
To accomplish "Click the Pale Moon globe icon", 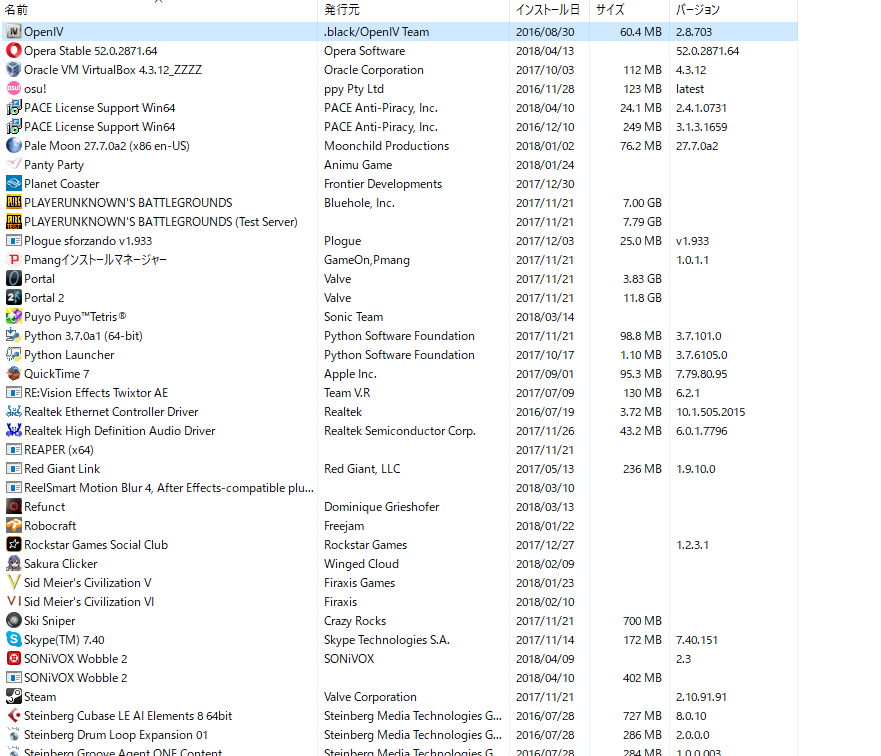I will tap(13, 146).
